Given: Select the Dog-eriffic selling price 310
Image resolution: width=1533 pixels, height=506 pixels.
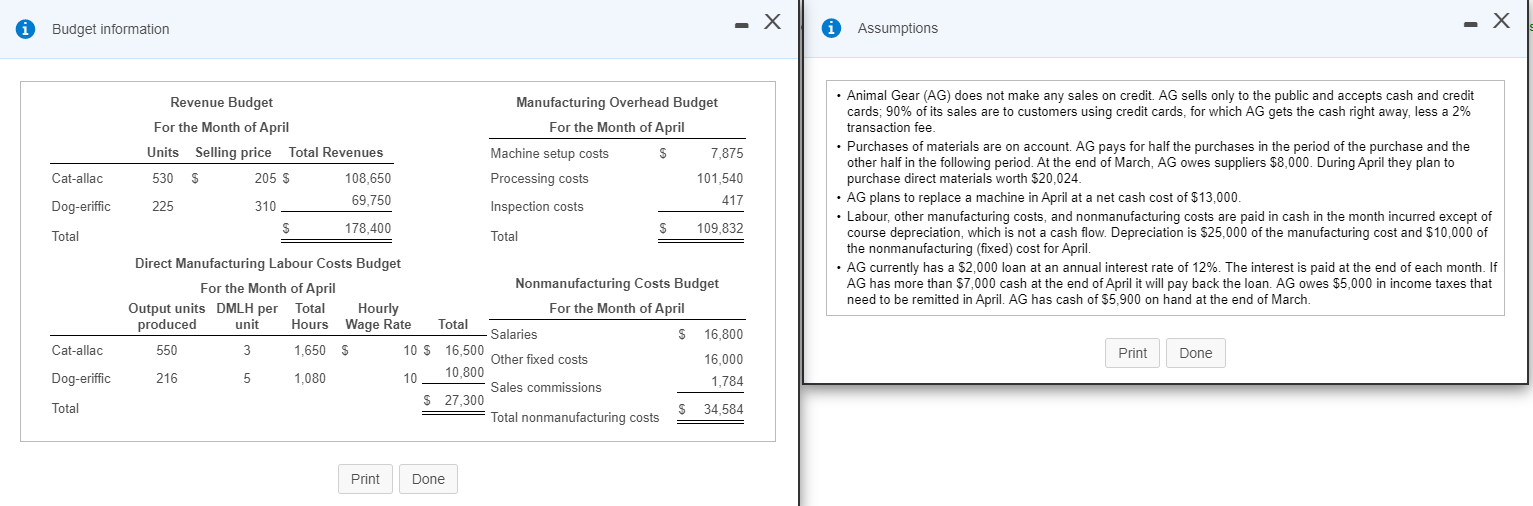Looking at the screenshot, I should [265, 206].
